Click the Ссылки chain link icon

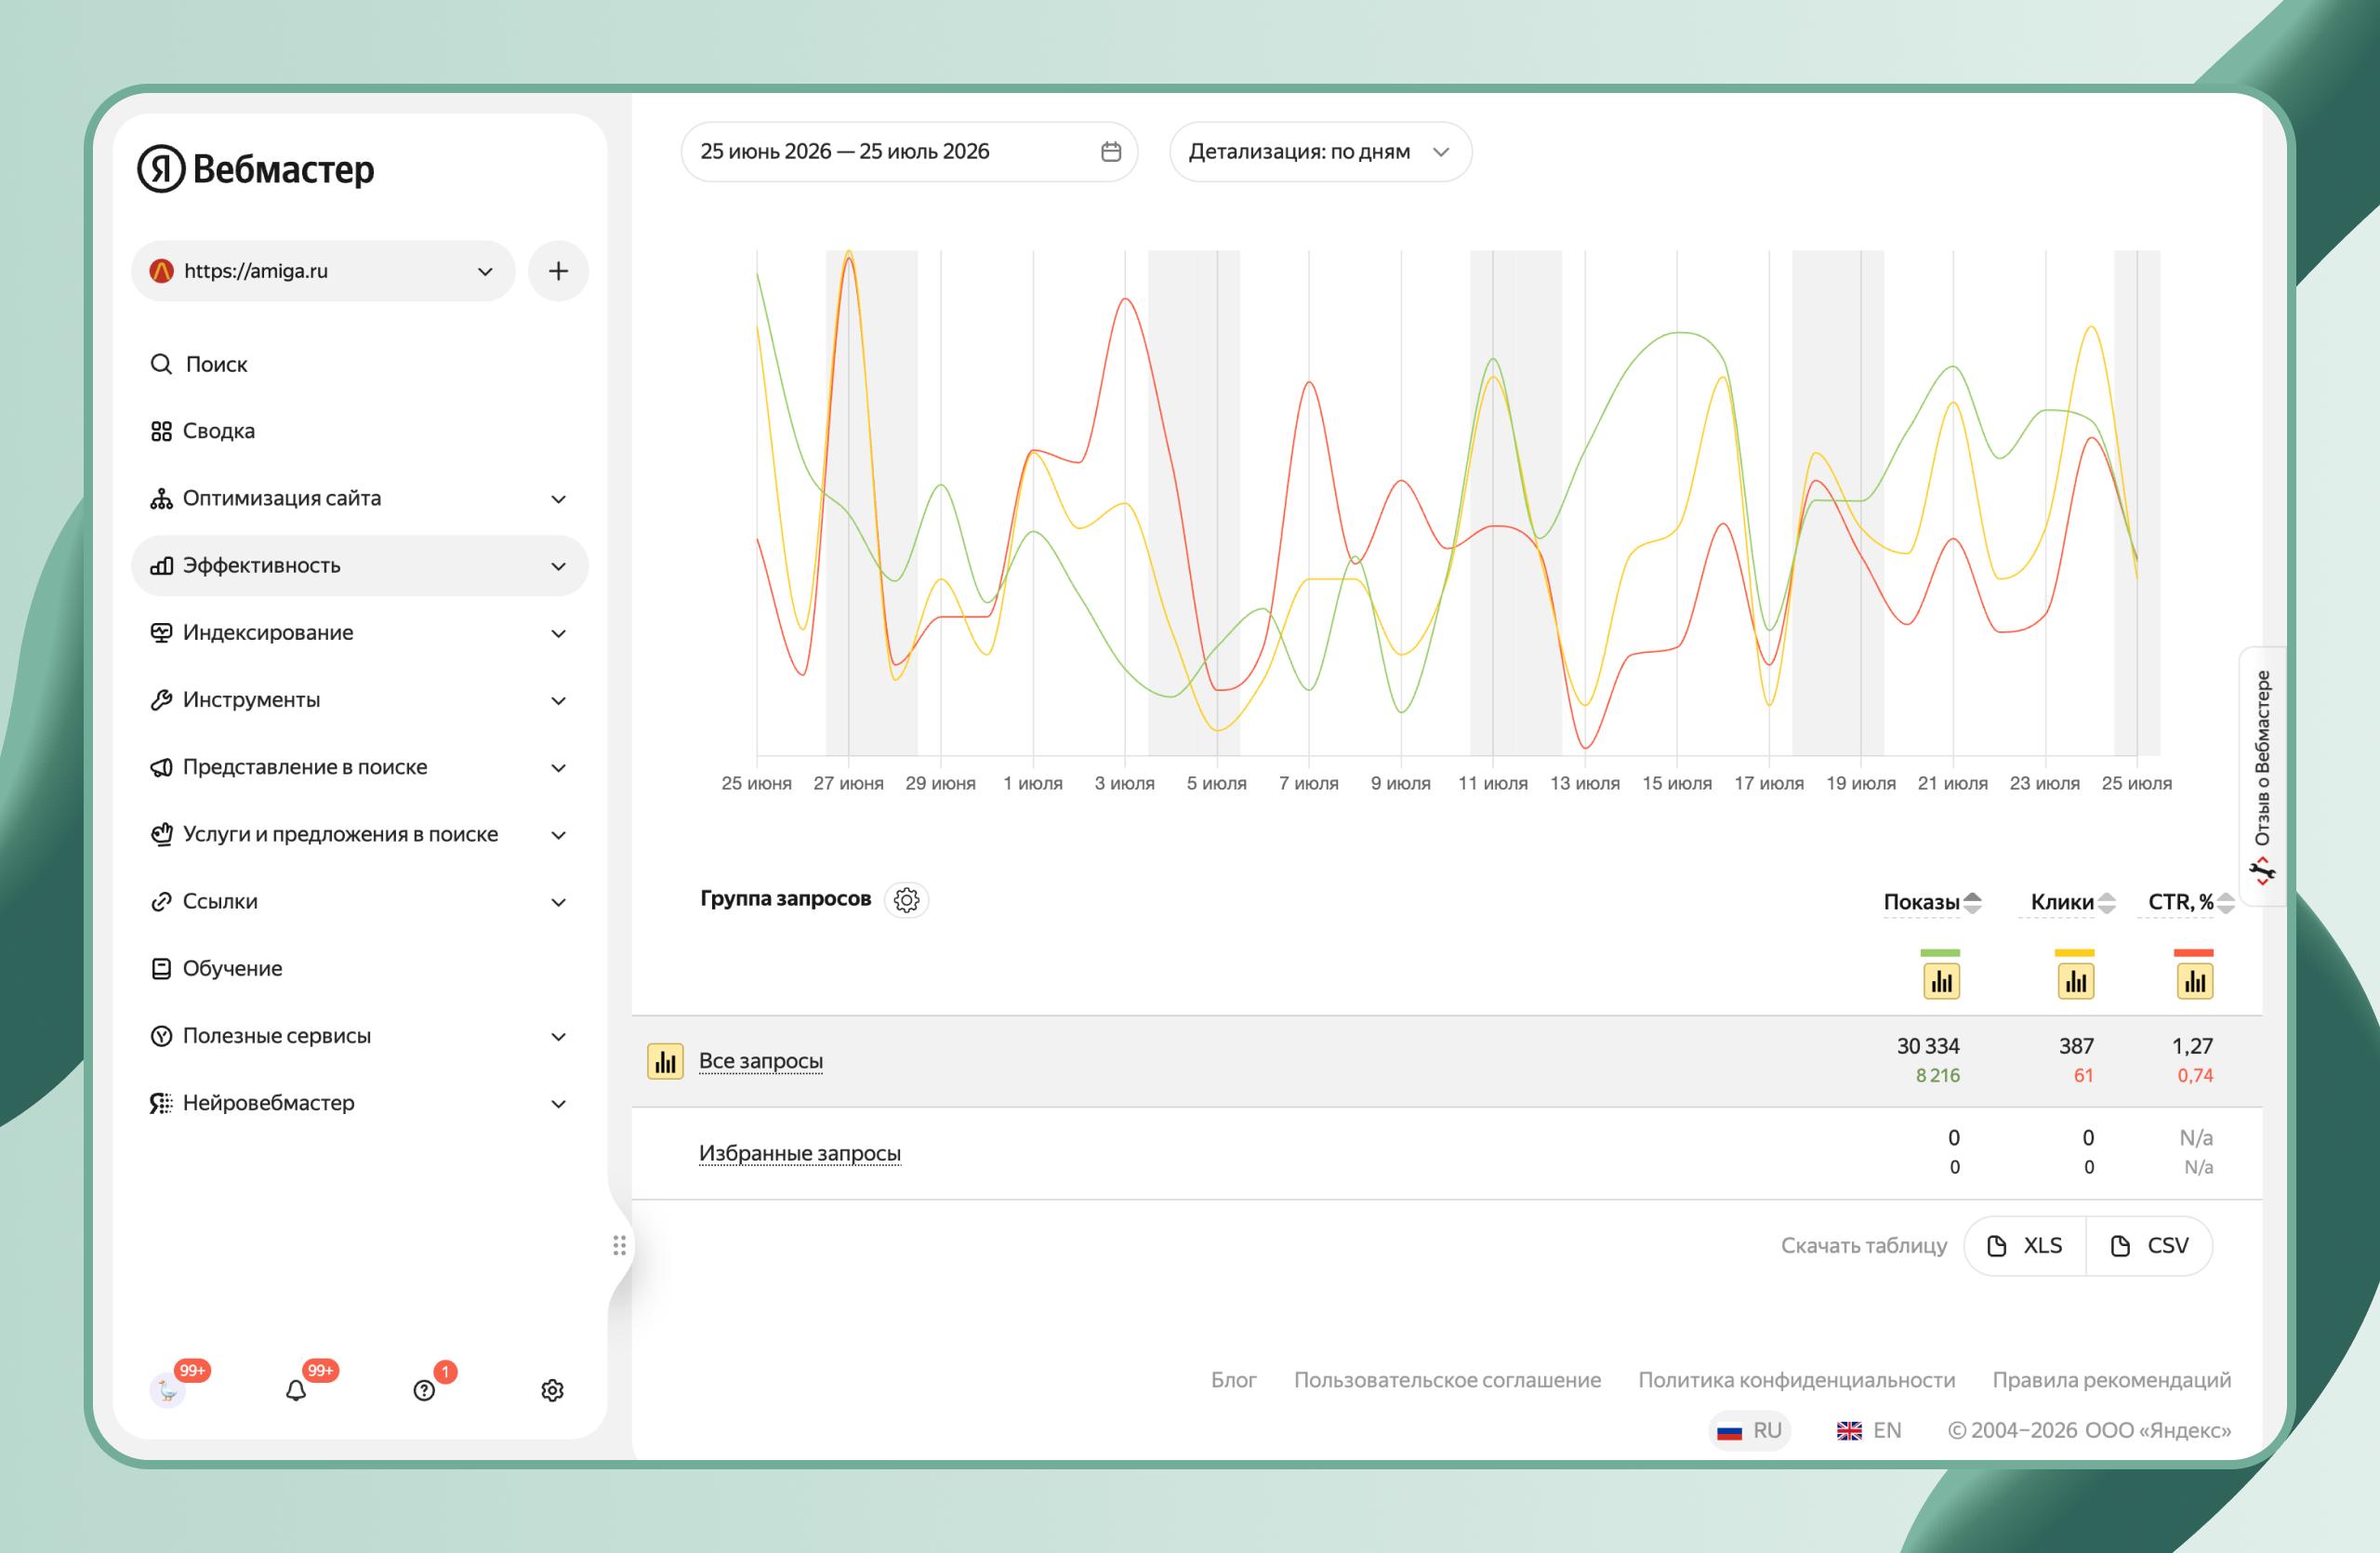(x=161, y=902)
